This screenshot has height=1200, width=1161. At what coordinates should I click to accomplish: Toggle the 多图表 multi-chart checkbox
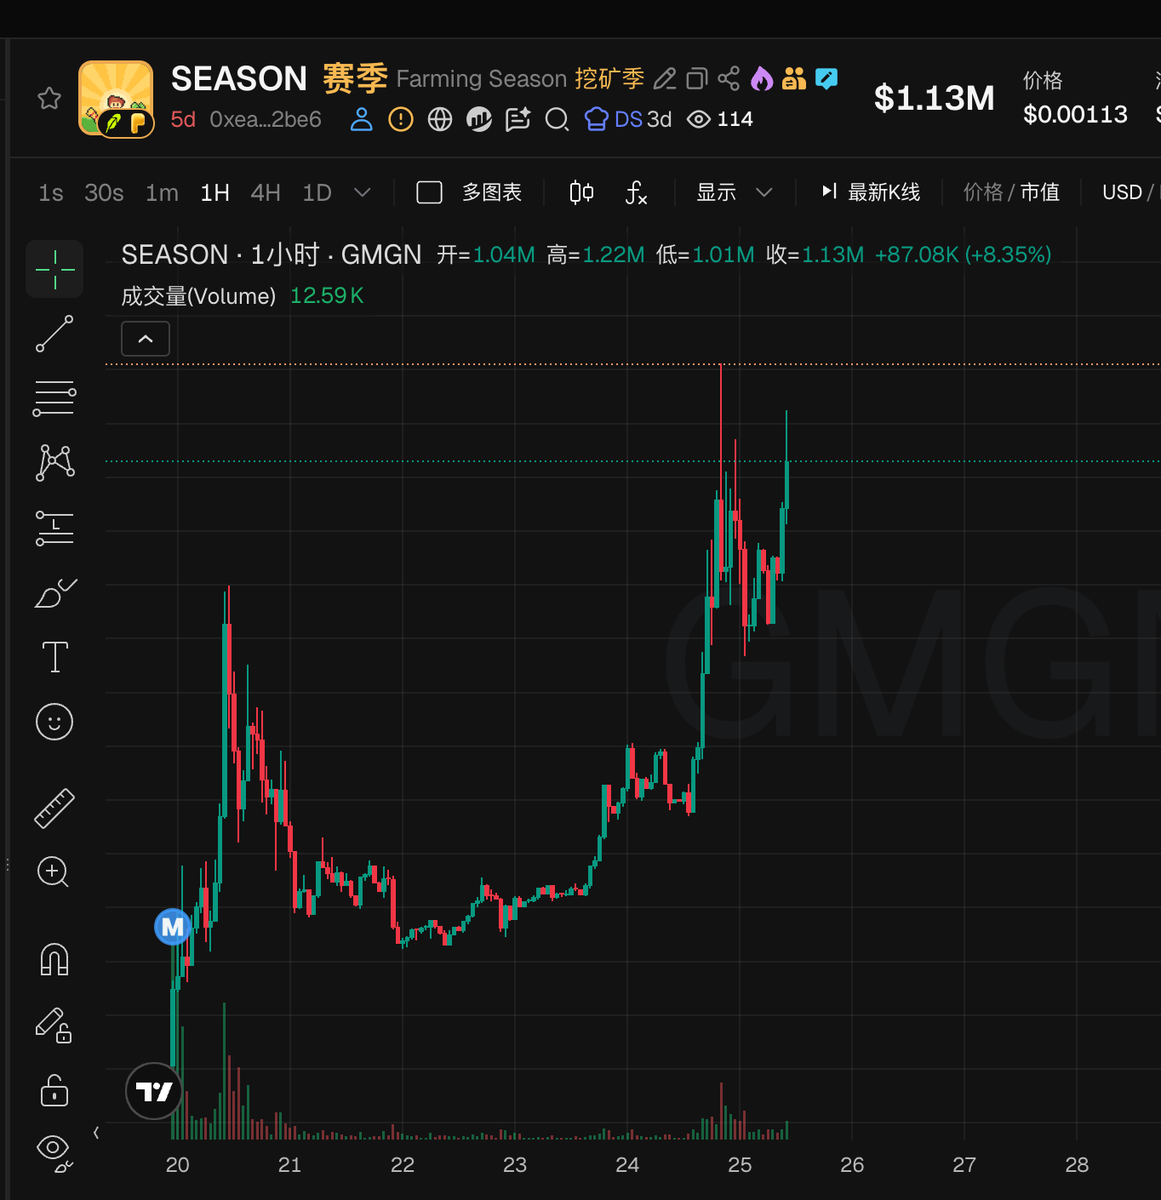[429, 193]
